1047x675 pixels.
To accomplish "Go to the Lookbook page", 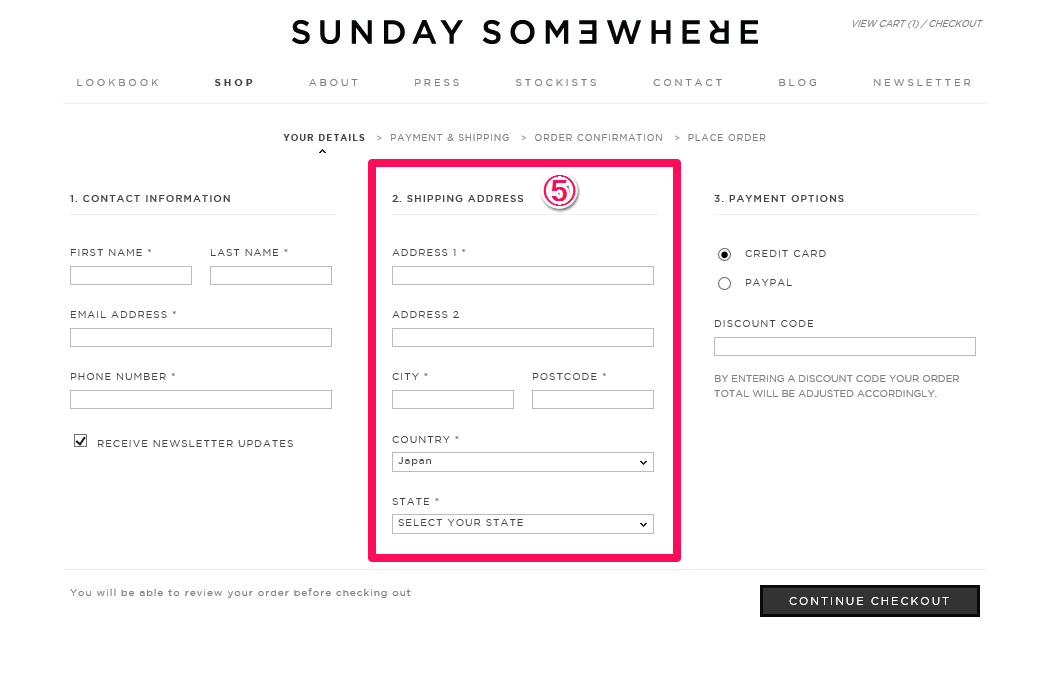I will 118,83.
